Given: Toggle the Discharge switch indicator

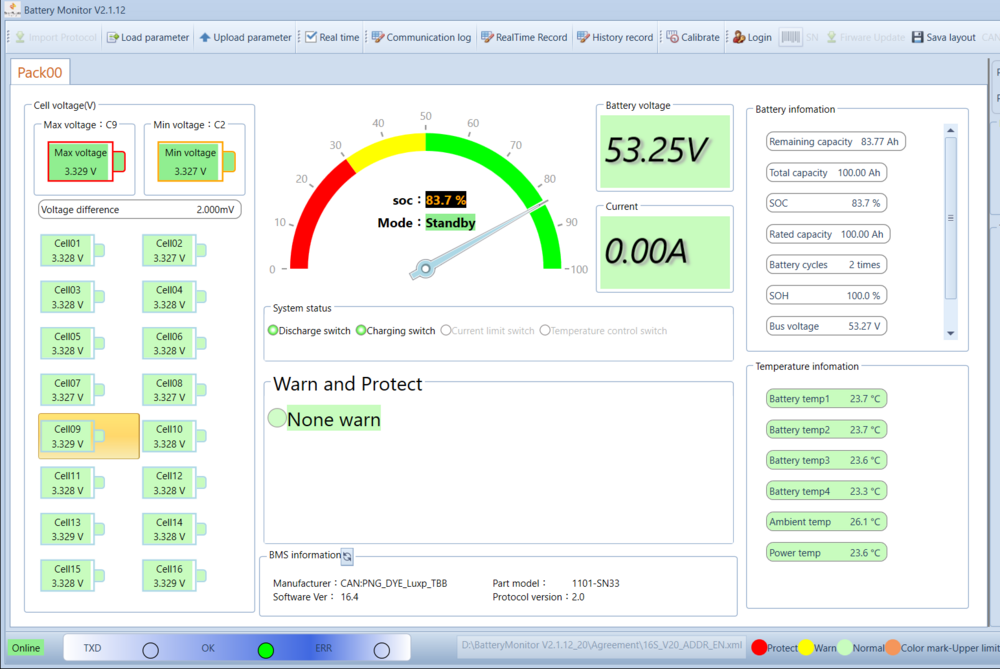Looking at the screenshot, I should tap(273, 330).
